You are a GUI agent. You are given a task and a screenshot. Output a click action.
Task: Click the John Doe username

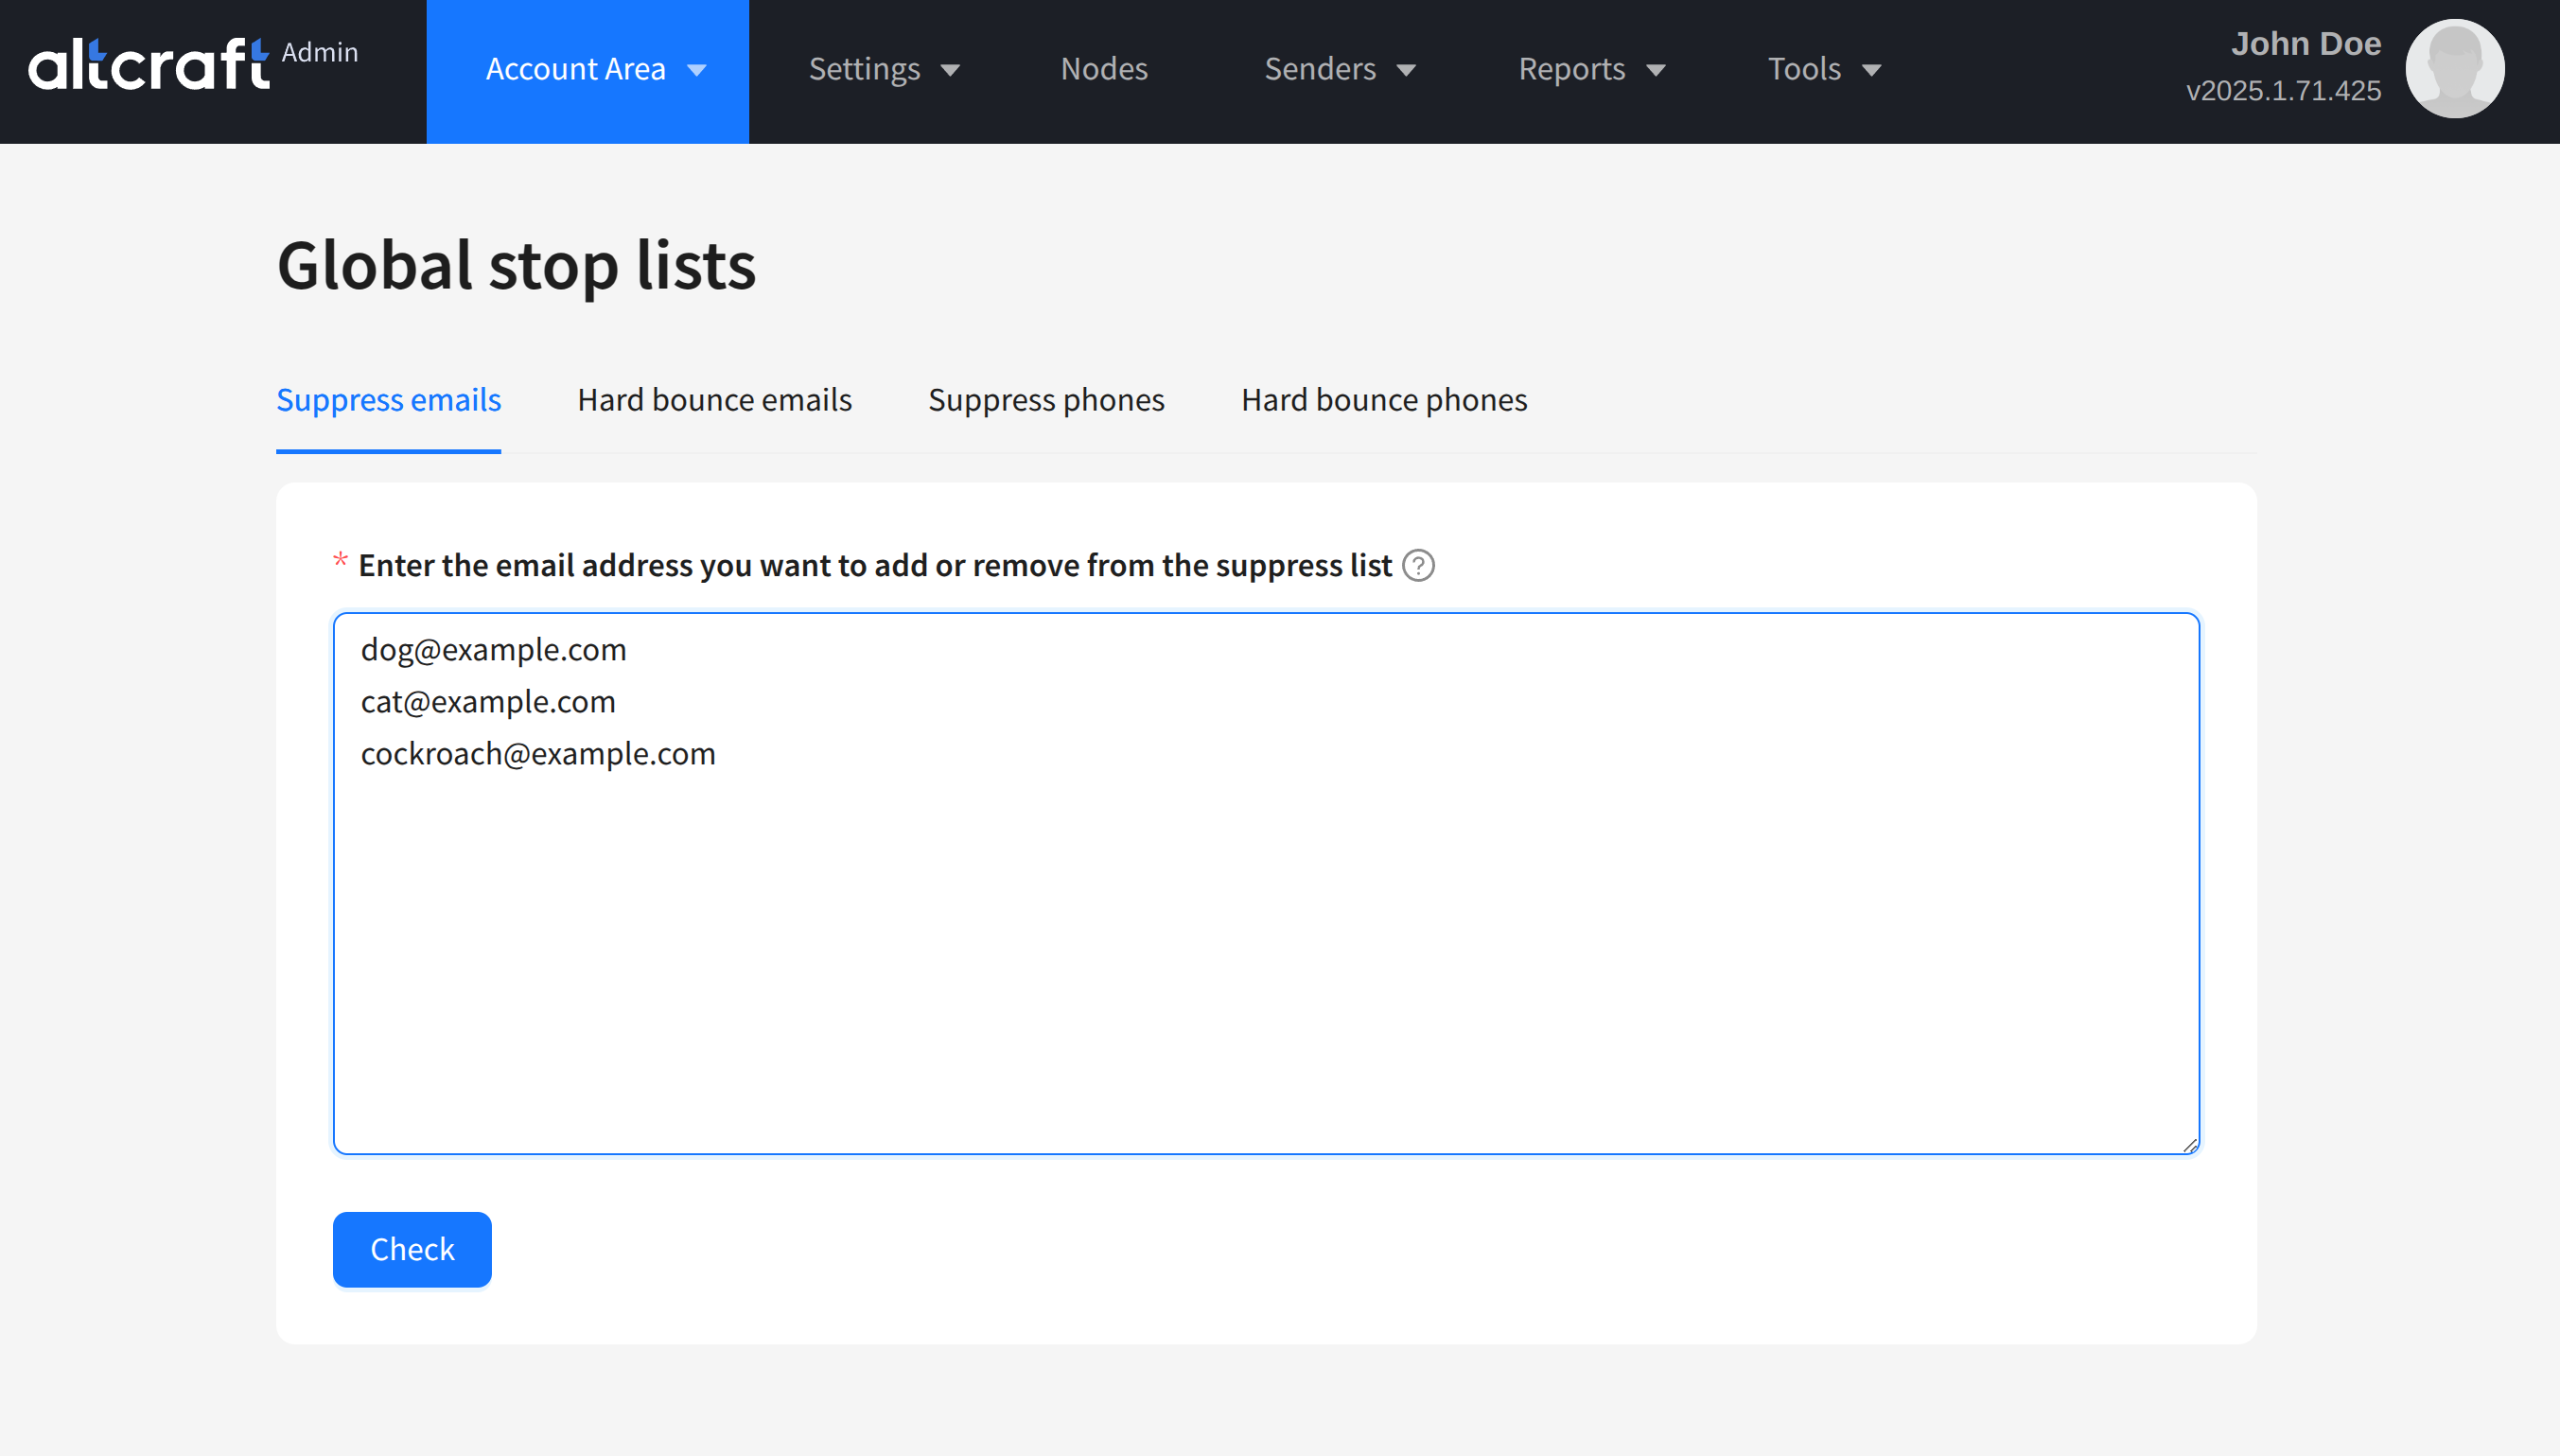click(x=2305, y=44)
